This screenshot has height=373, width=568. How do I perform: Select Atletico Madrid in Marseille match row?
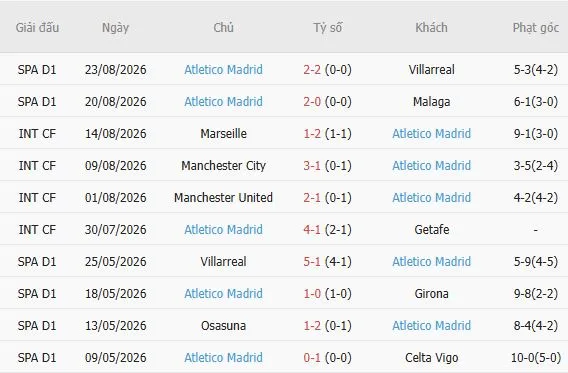click(x=431, y=134)
